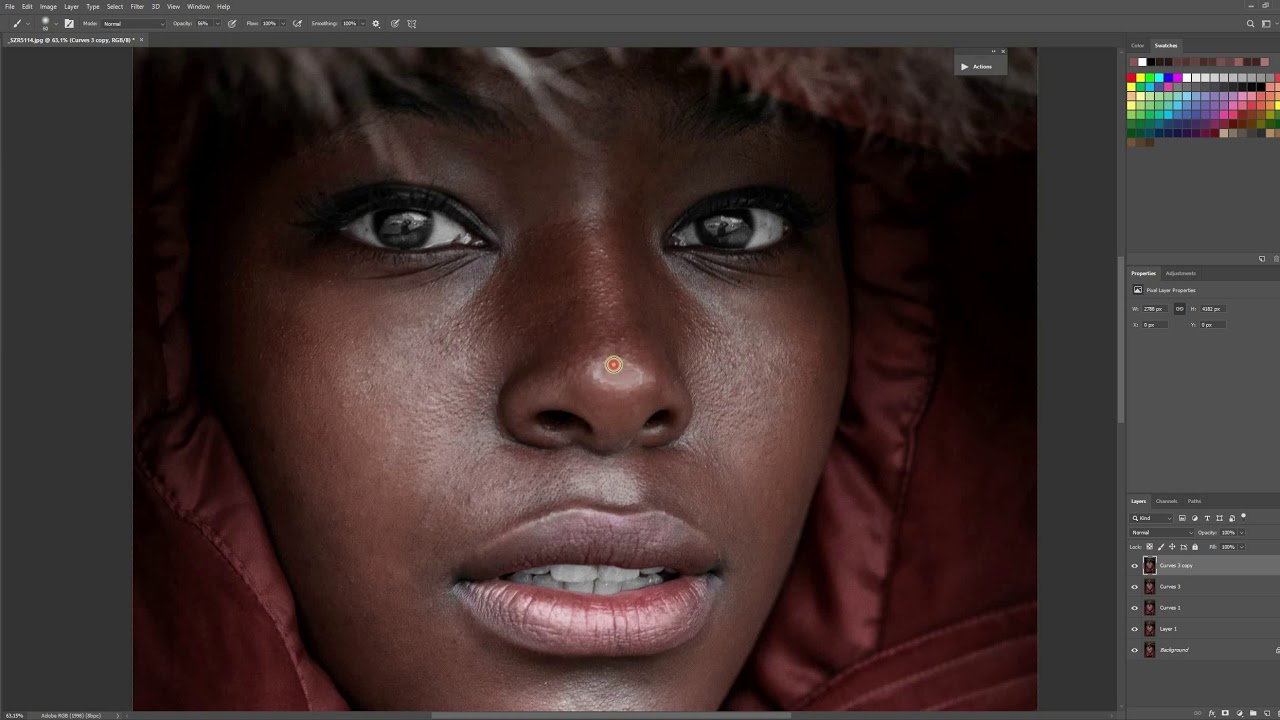Click the width field in Properties
1280x720 pixels.
[x=1155, y=309]
